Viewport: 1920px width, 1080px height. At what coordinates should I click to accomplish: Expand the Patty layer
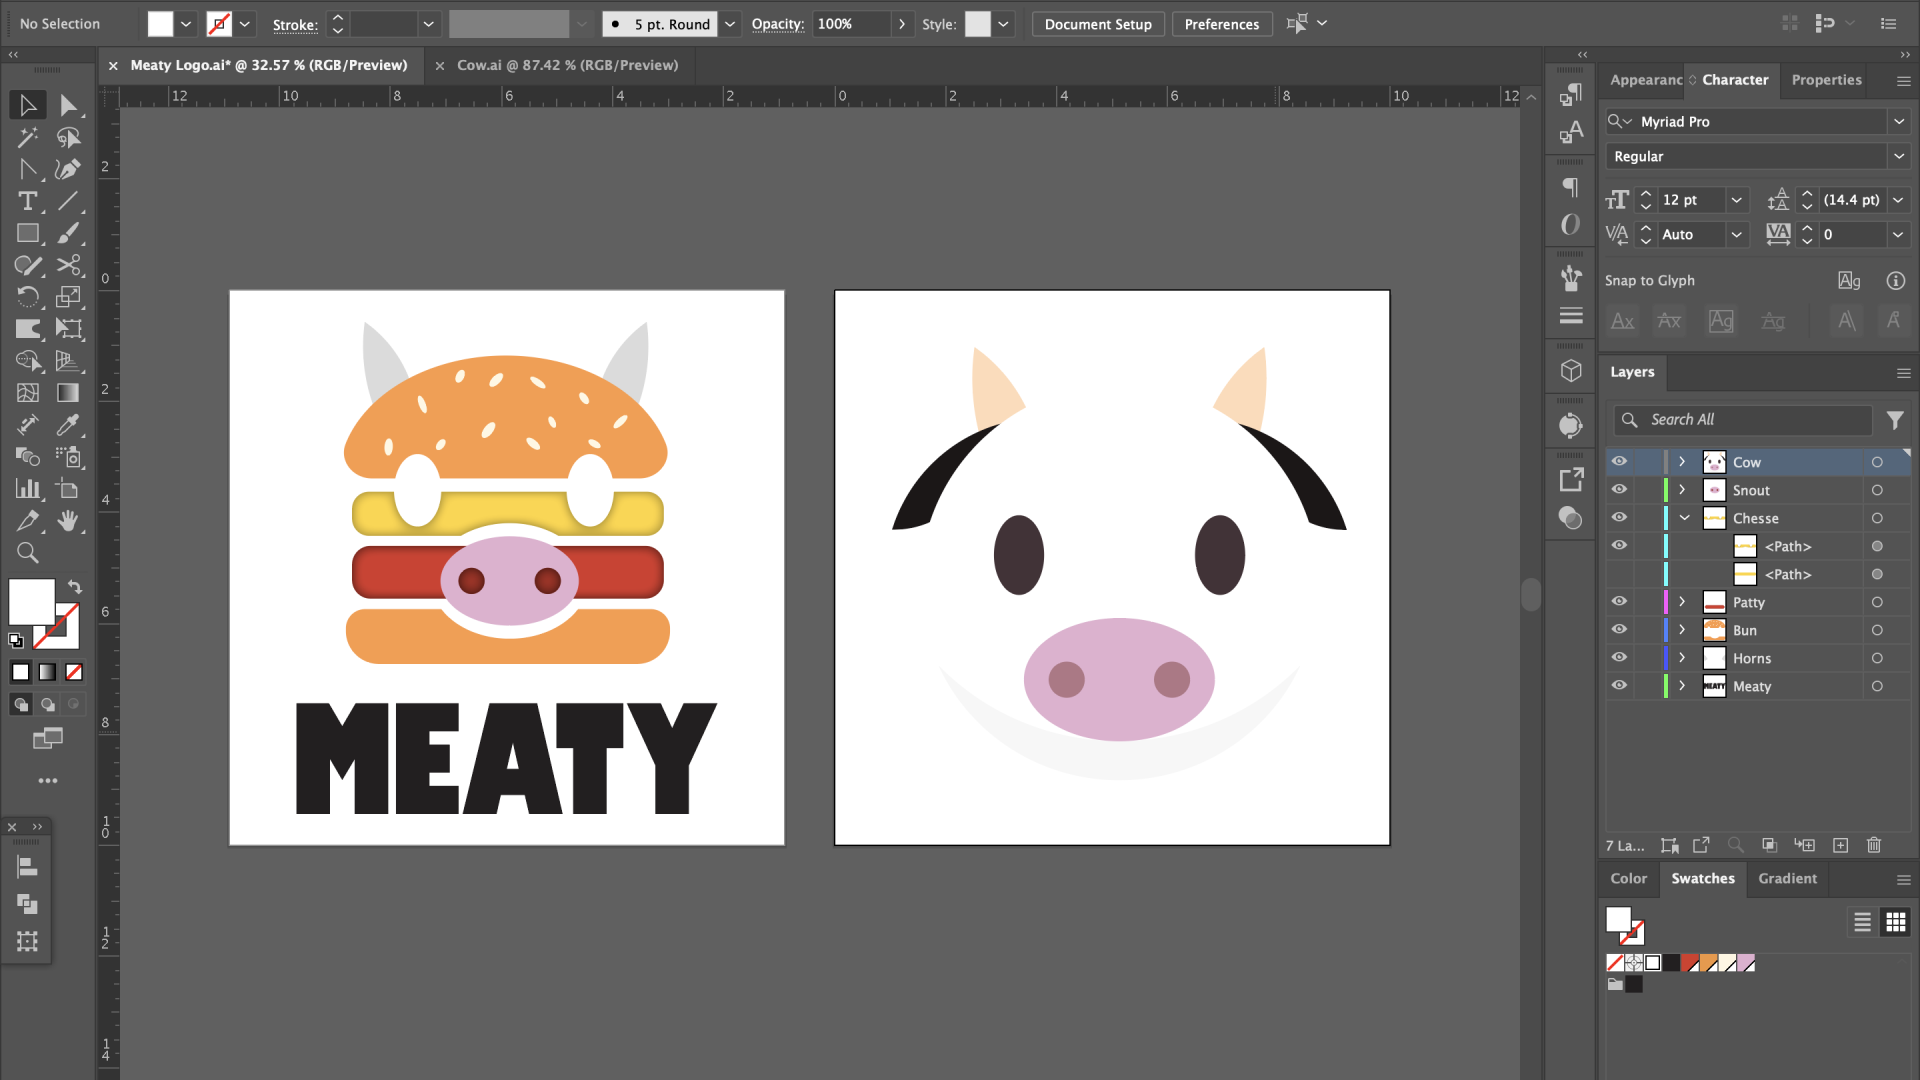click(1683, 602)
